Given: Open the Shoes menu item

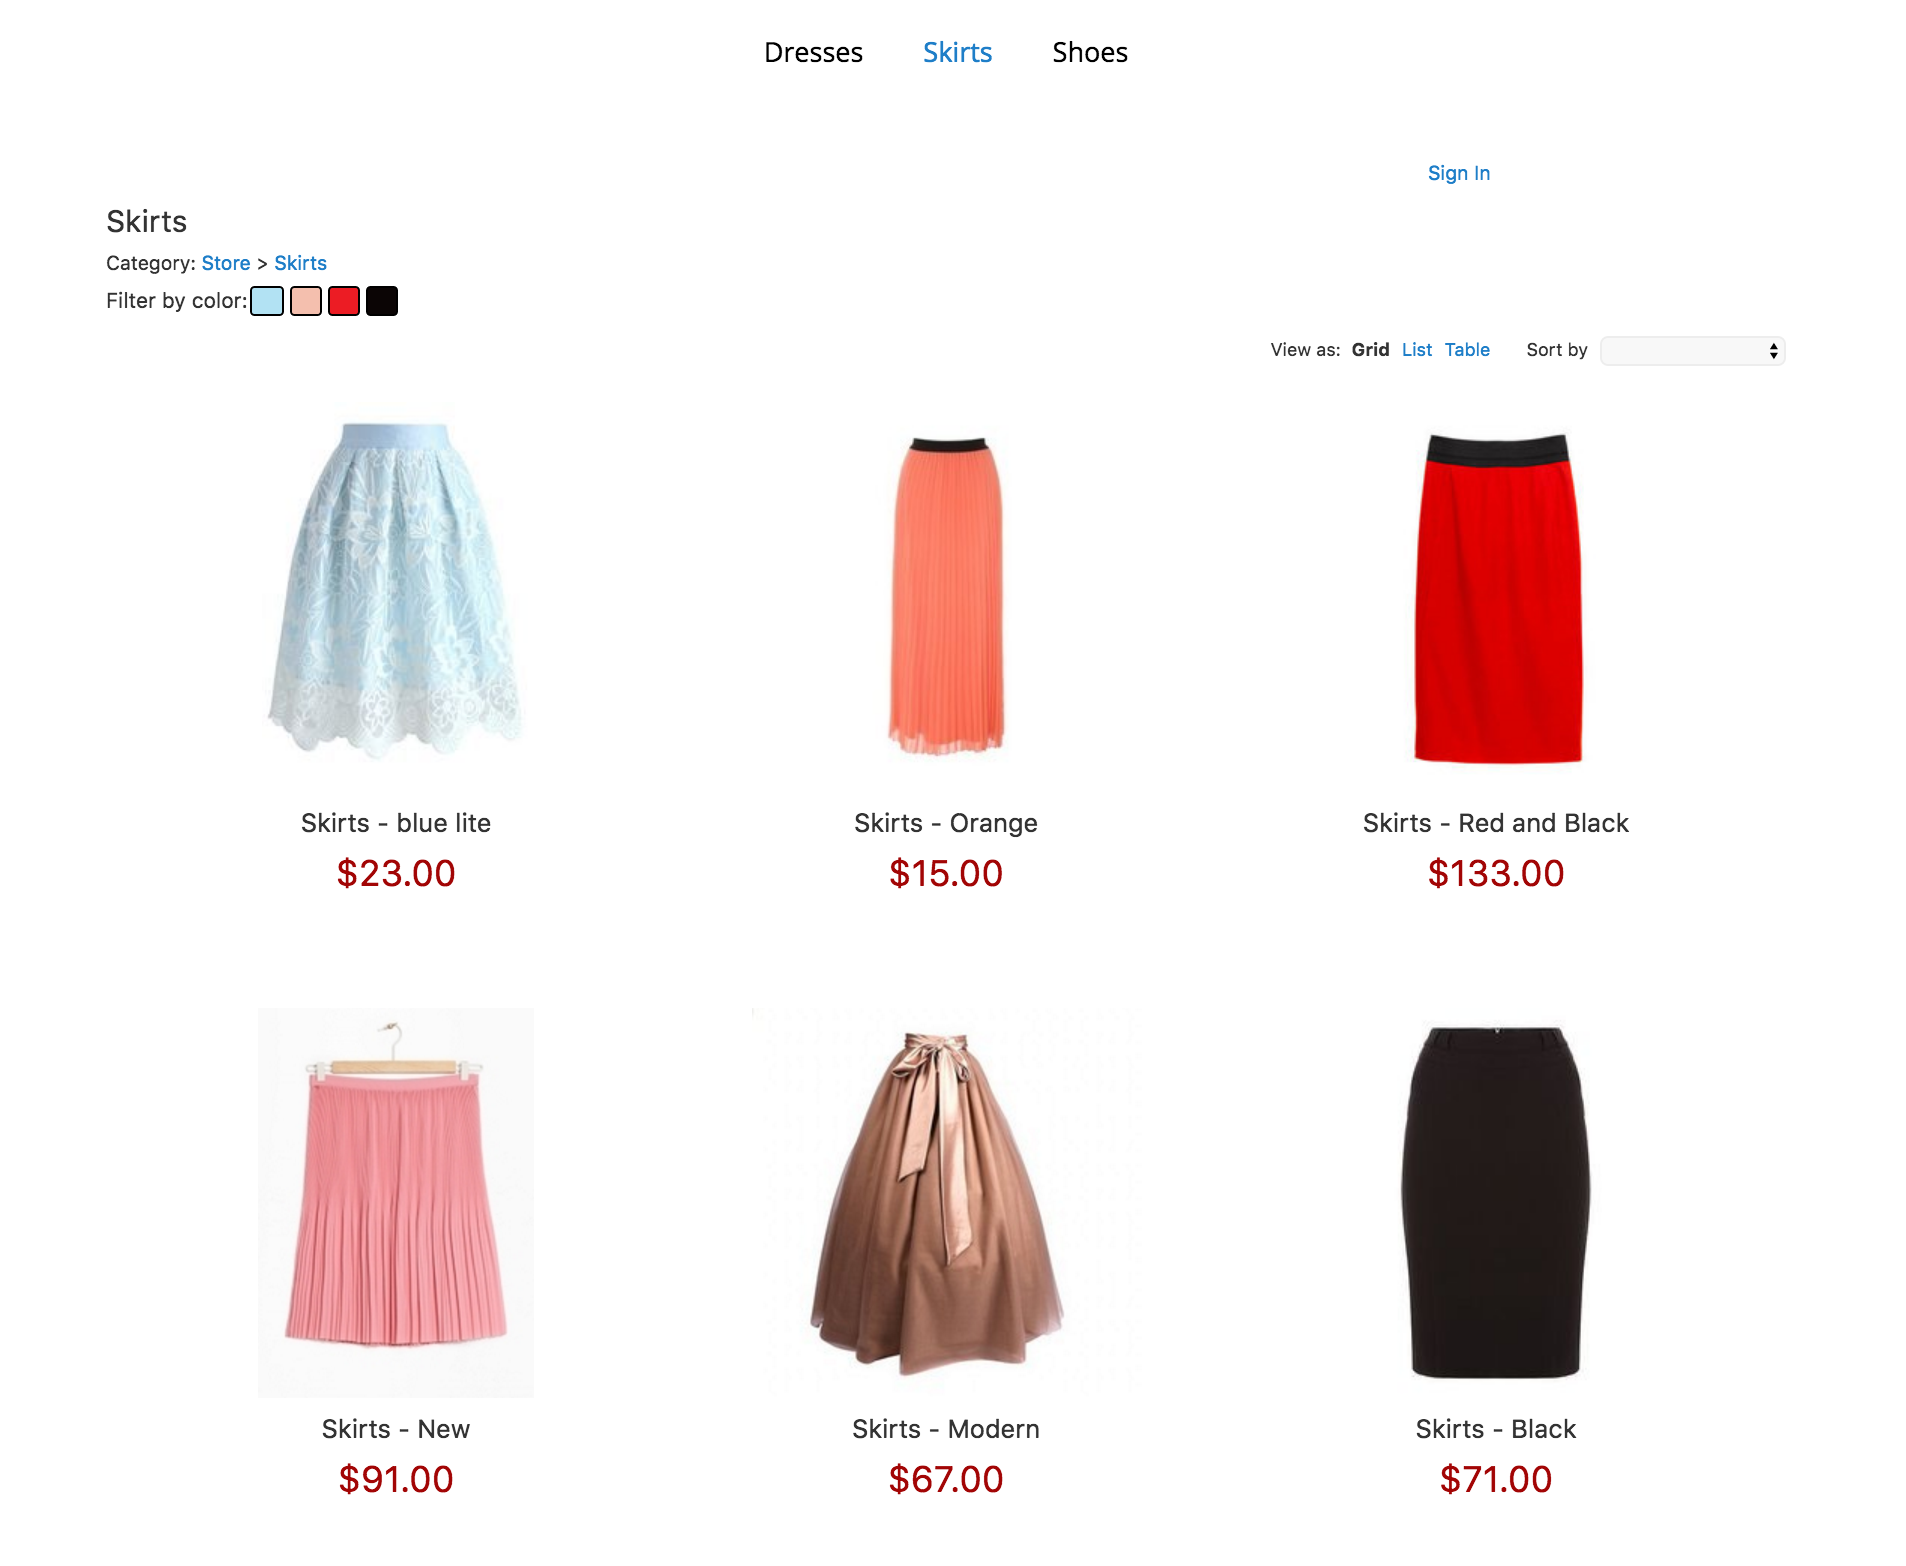Looking at the screenshot, I should point(1090,52).
